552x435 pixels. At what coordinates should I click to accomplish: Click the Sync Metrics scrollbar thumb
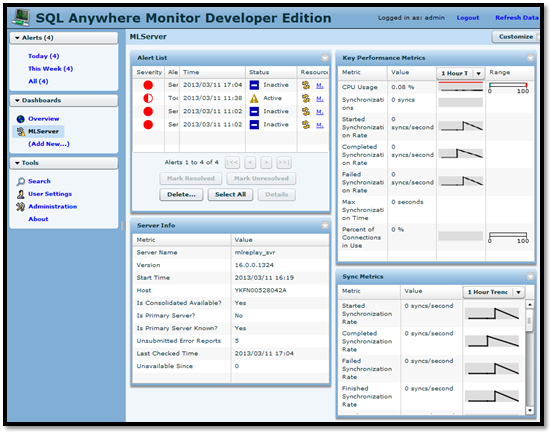point(529,320)
